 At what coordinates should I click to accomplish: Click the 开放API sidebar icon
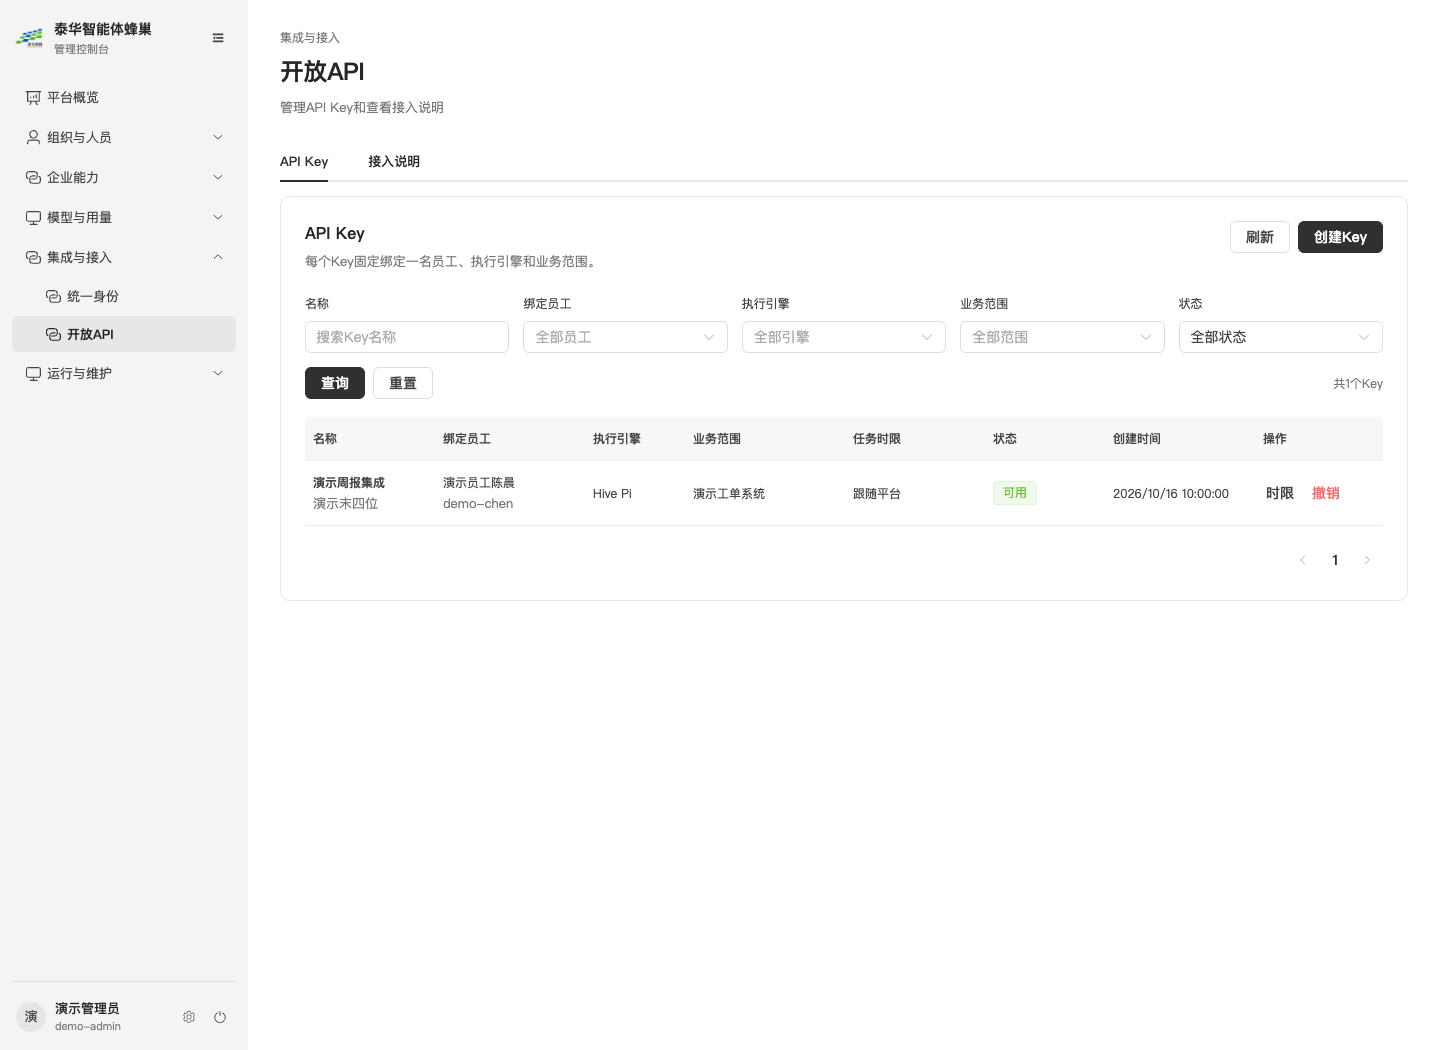(x=53, y=334)
